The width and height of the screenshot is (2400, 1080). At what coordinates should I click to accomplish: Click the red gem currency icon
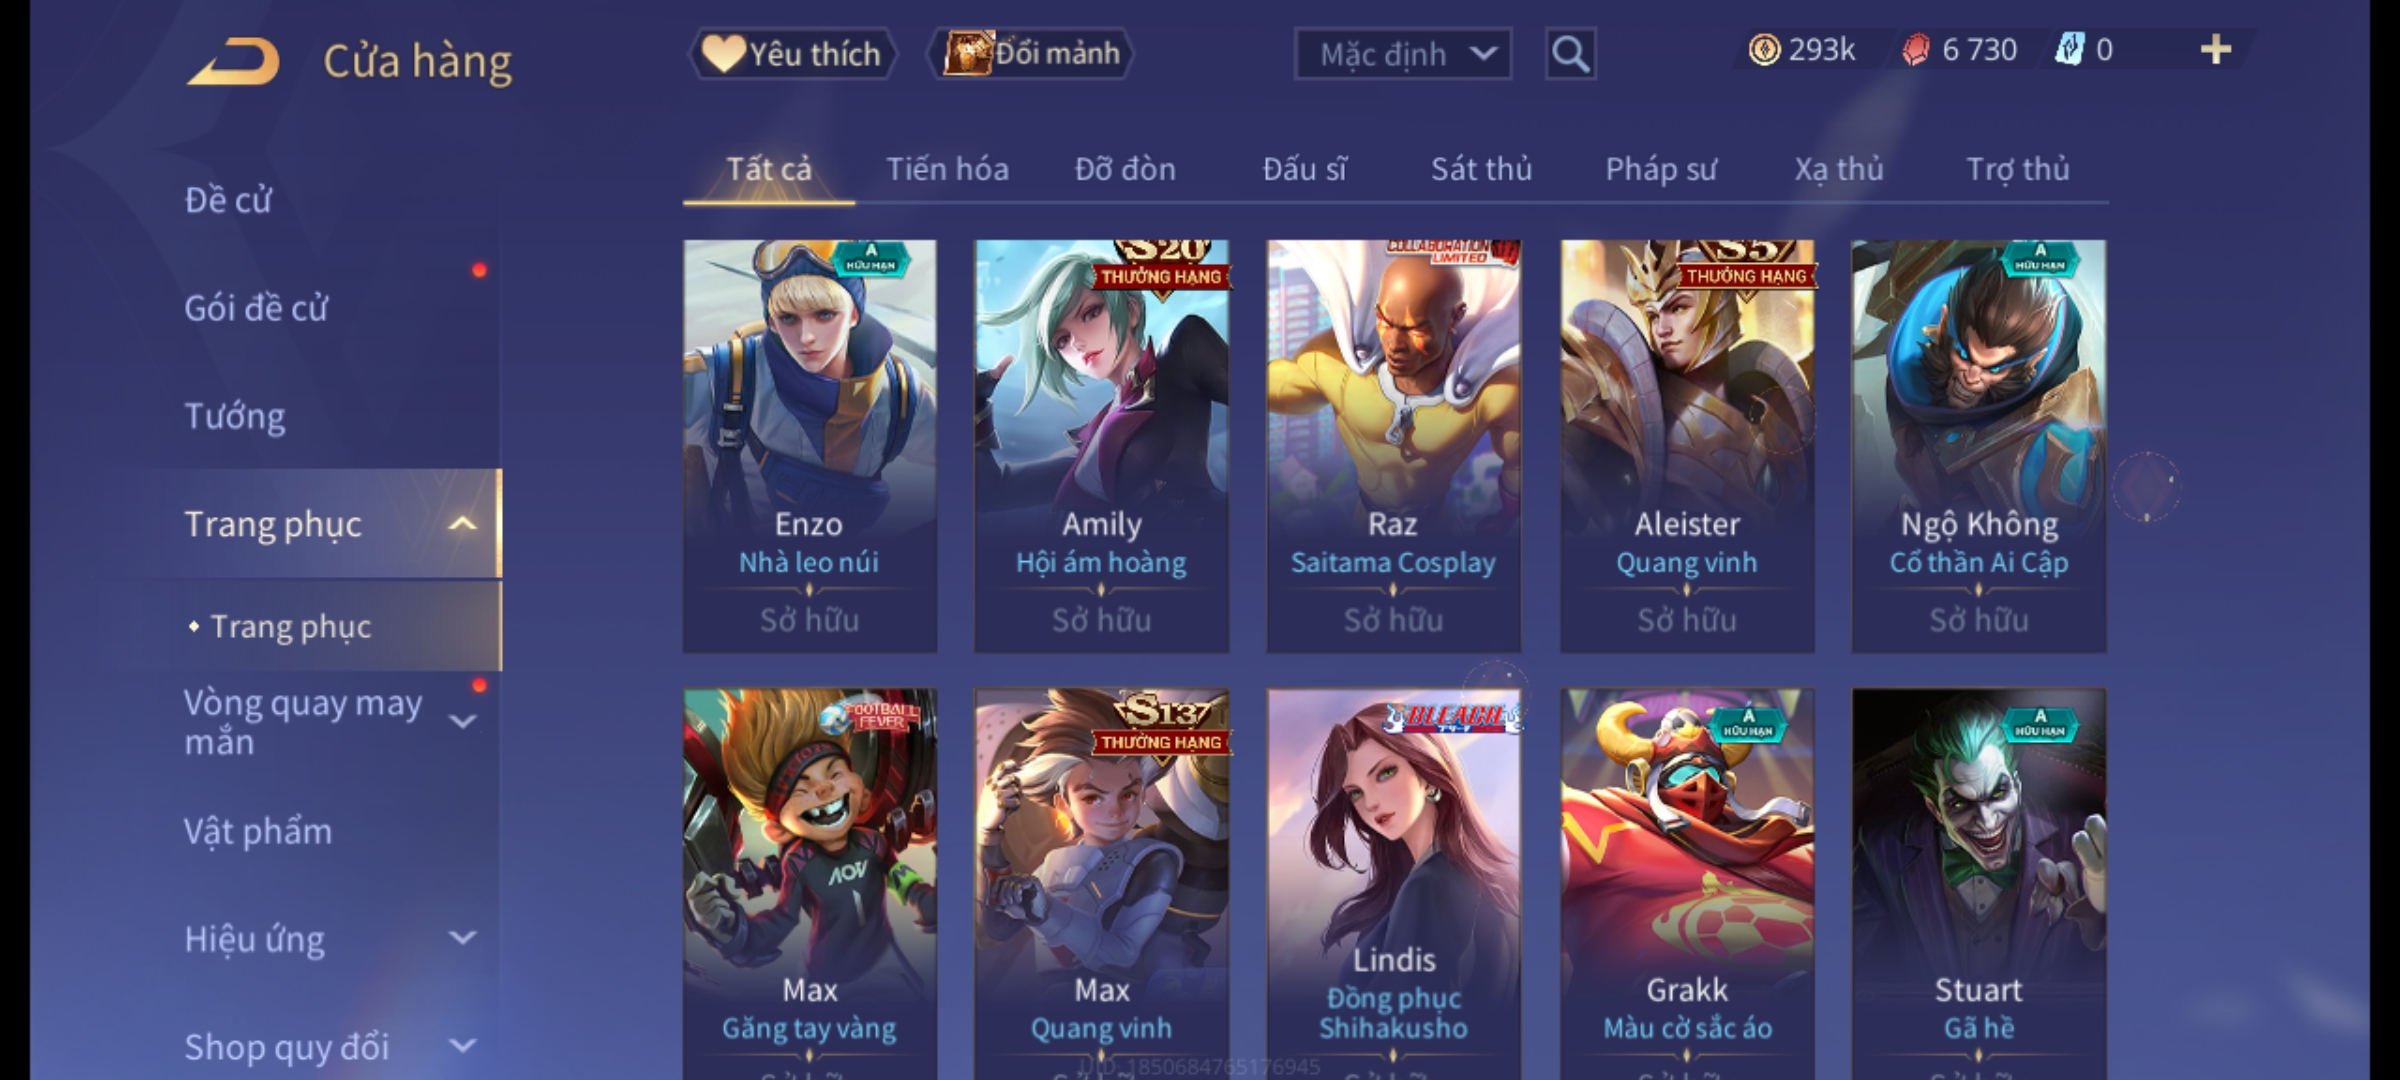[1916, 50]
